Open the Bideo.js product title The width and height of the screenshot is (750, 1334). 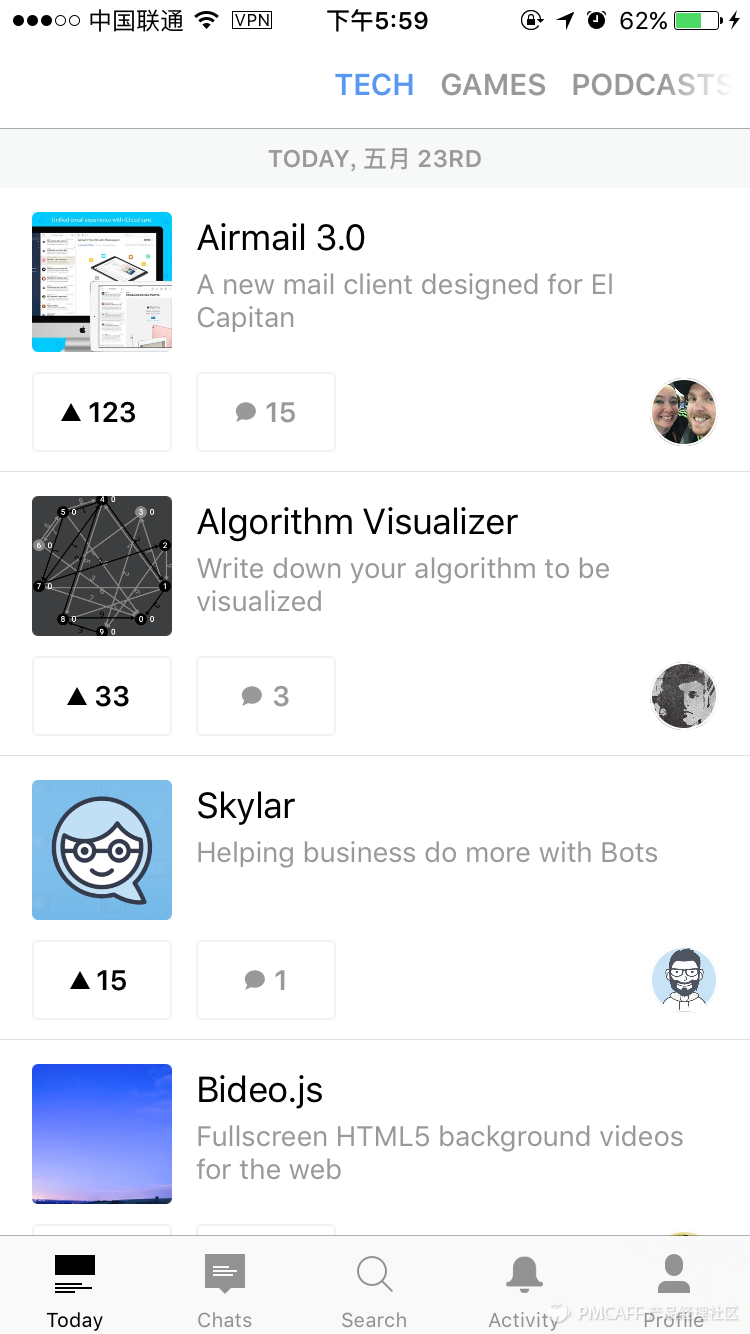pos(260,1090)
